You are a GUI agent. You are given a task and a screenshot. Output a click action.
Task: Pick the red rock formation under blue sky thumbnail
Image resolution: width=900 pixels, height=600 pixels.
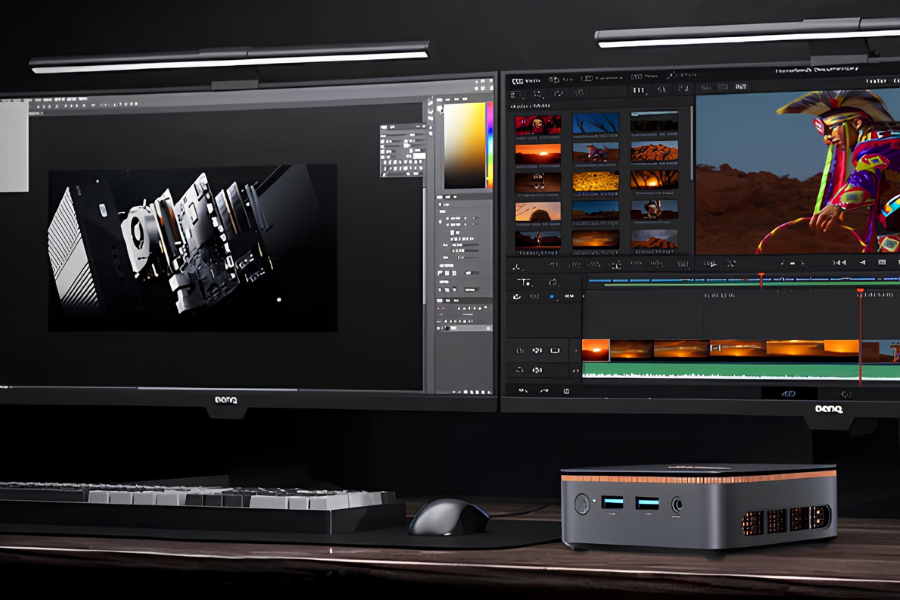(x=654, y=152)
